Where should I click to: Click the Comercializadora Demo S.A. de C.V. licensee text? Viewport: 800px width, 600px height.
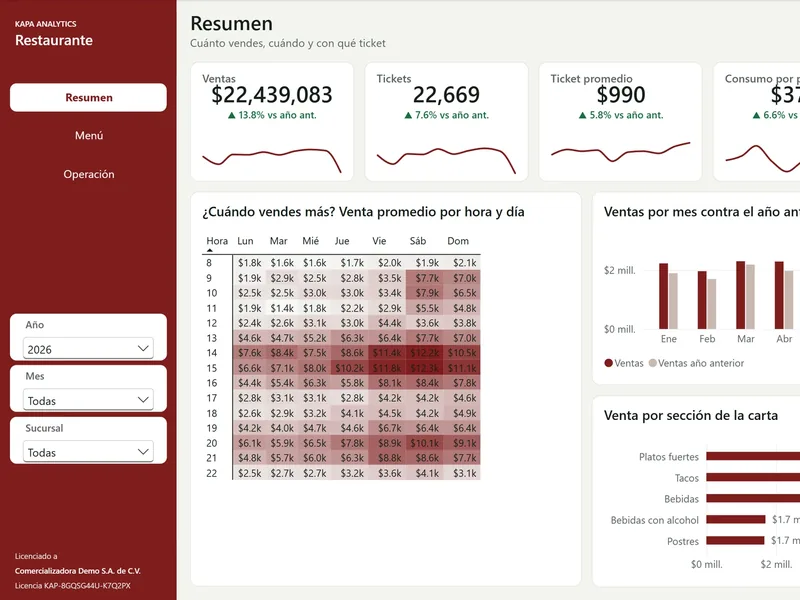click(x=78, y=571)
